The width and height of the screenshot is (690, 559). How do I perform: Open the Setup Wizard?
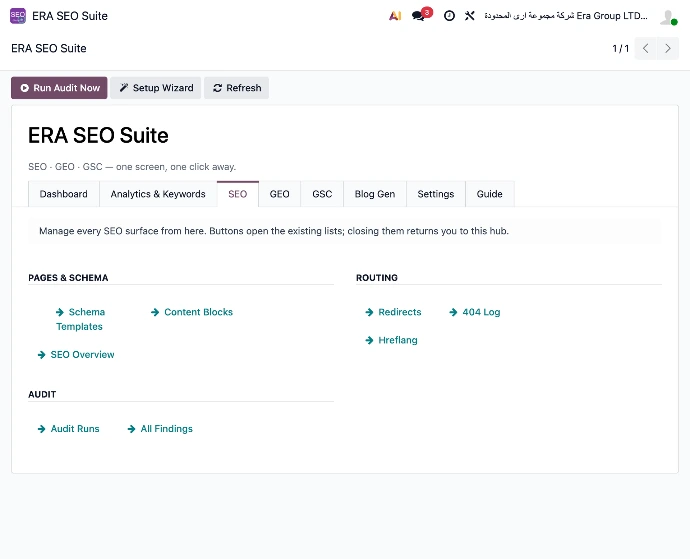click(x=156, y=88)
